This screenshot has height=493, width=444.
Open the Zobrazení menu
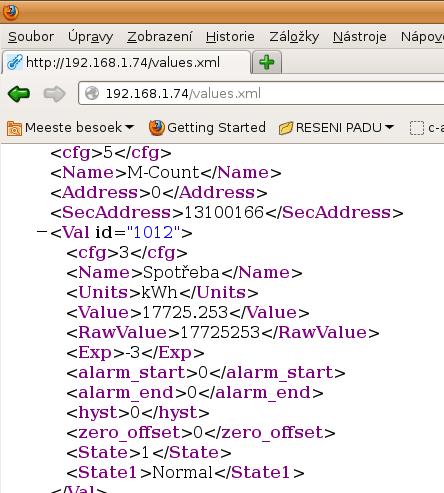(159, 37)
